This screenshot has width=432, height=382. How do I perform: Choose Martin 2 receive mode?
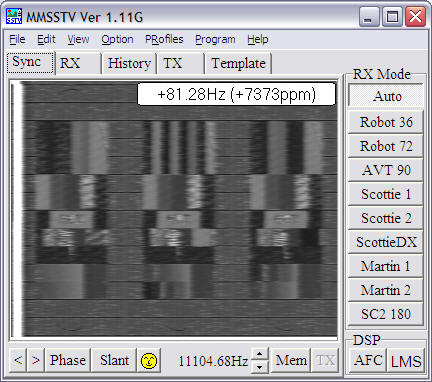click(x=386, y=290)
